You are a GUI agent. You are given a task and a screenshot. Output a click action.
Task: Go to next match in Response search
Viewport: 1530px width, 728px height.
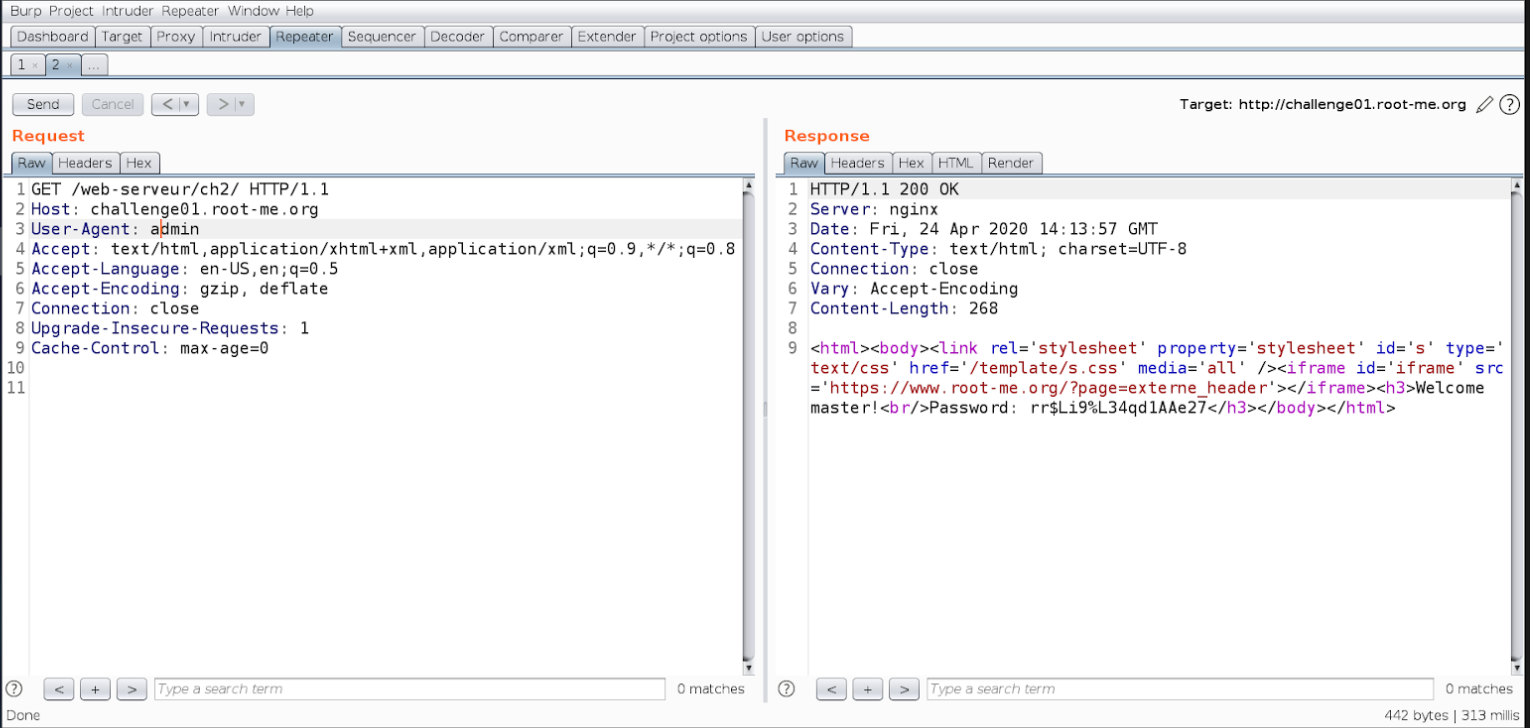point(904,688)
